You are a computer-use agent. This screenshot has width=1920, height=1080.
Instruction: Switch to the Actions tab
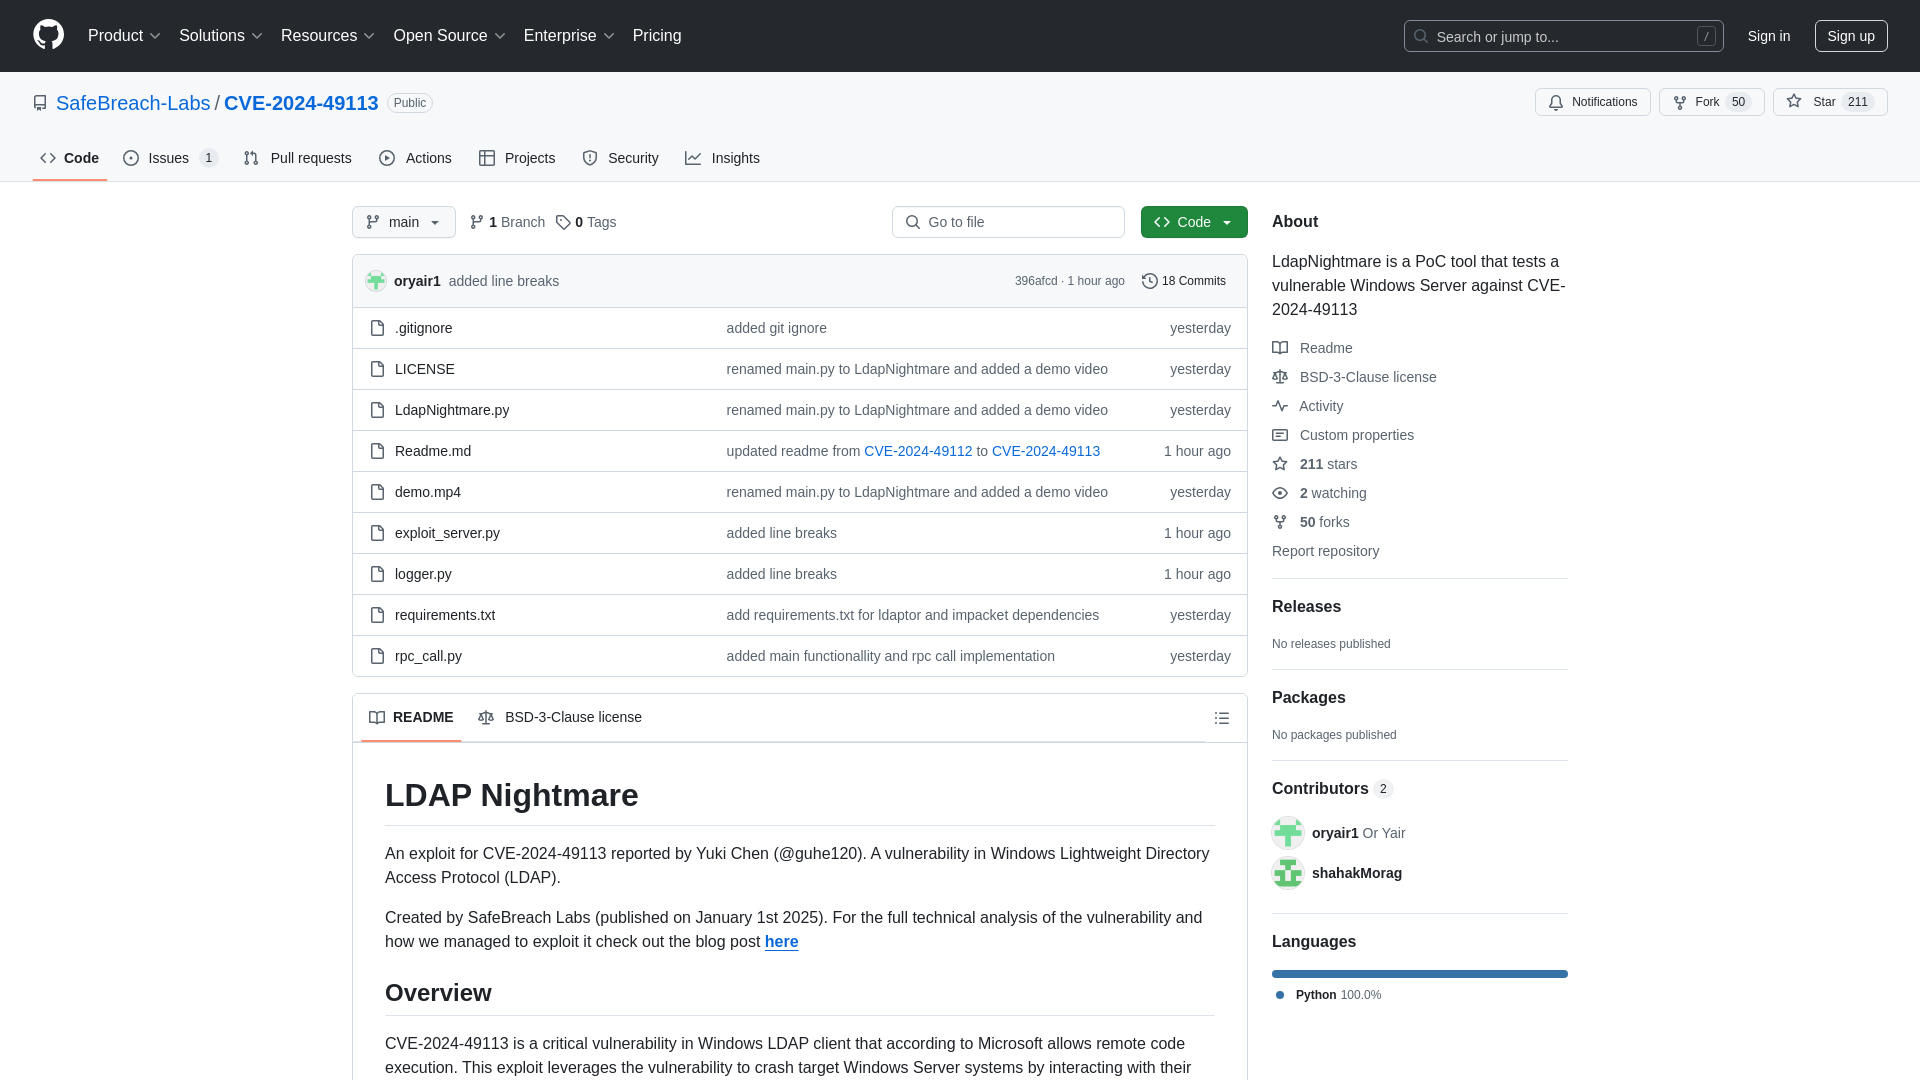(415, 158)
